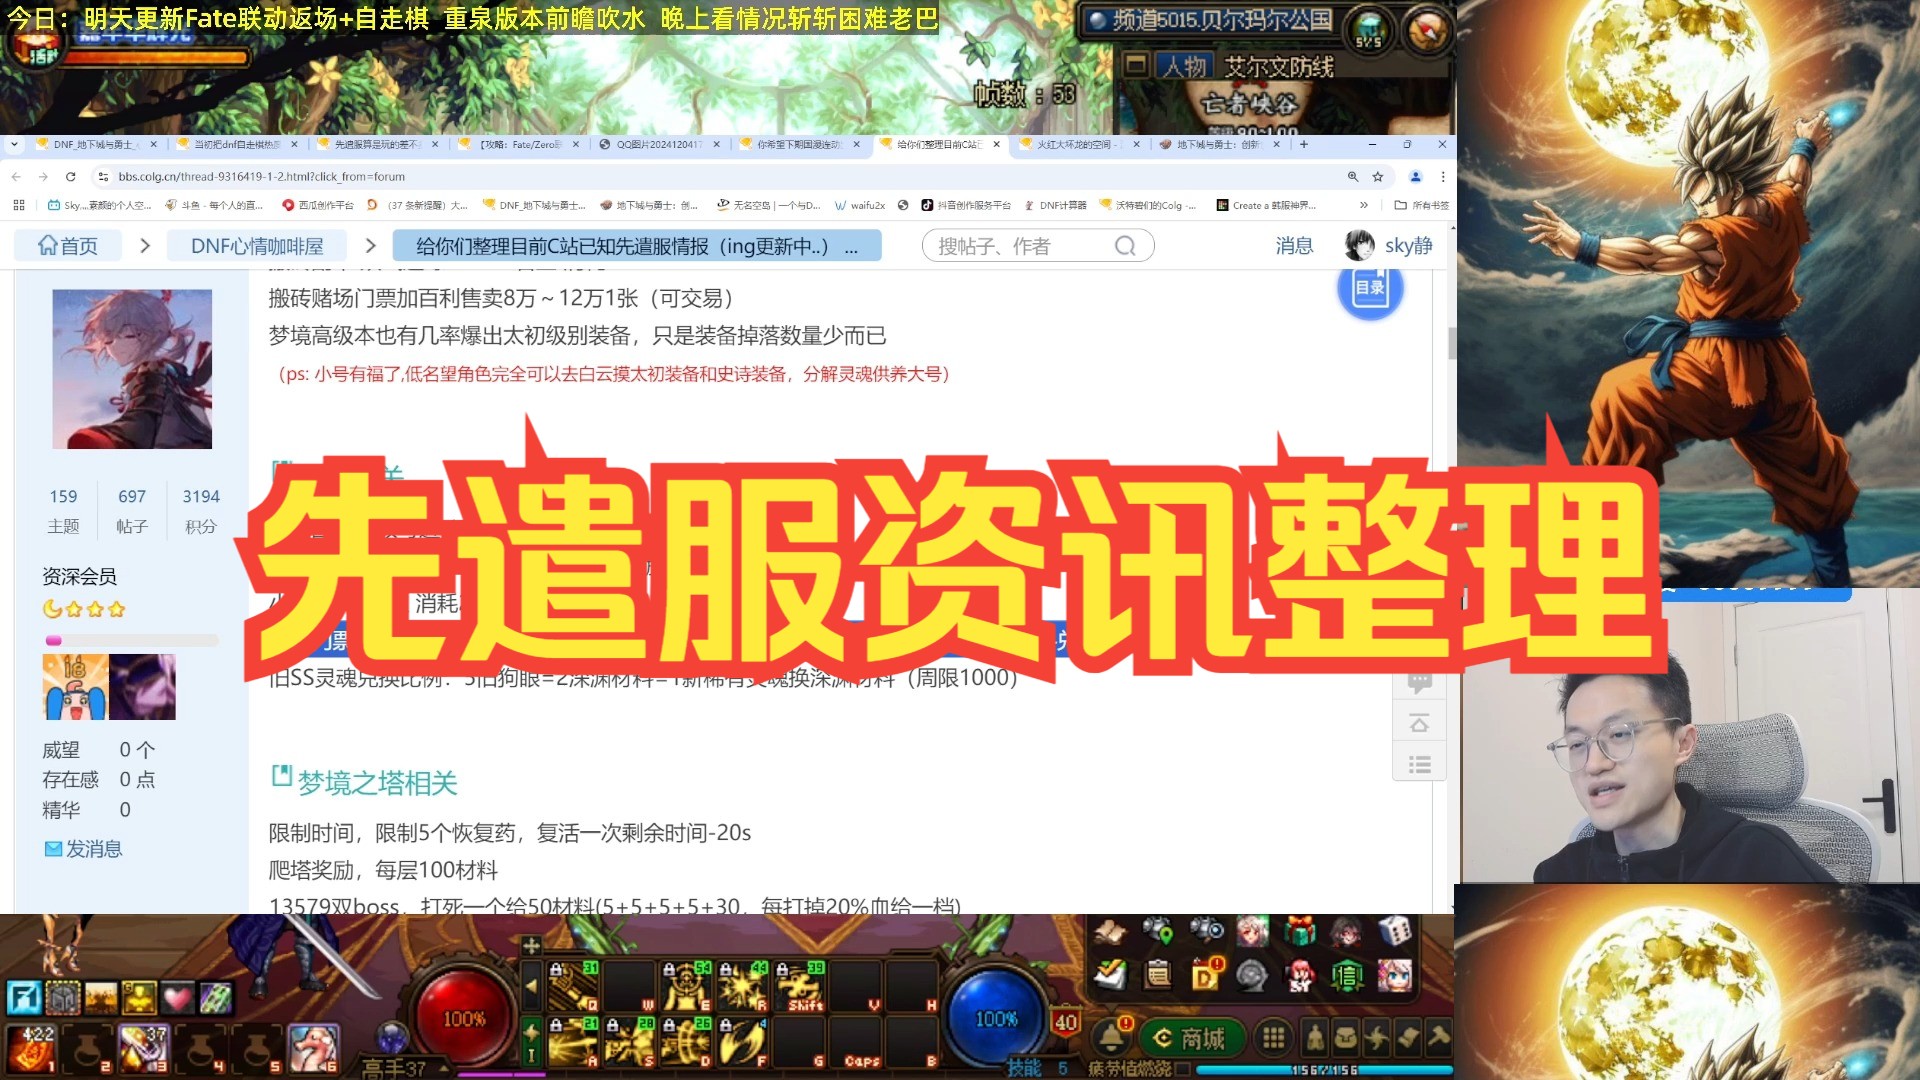Open the compass map icon in game

[x=1426, y=30]
